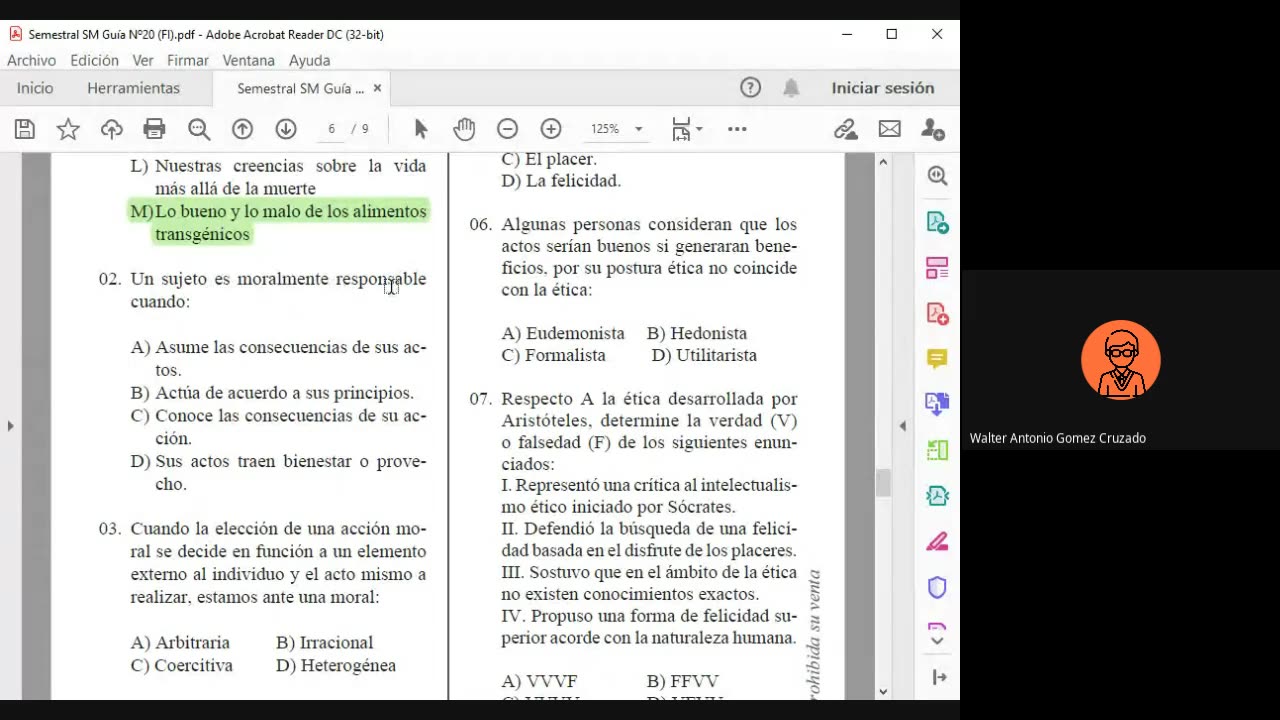Click answer option 'A) Eudemonista'
Screen dimensions: 1280x720
(x=563, y=333)
